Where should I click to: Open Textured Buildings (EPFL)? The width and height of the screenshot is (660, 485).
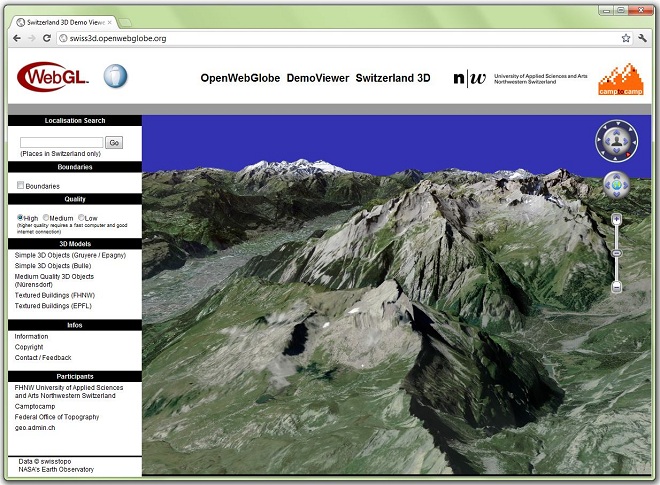(53, 306)
